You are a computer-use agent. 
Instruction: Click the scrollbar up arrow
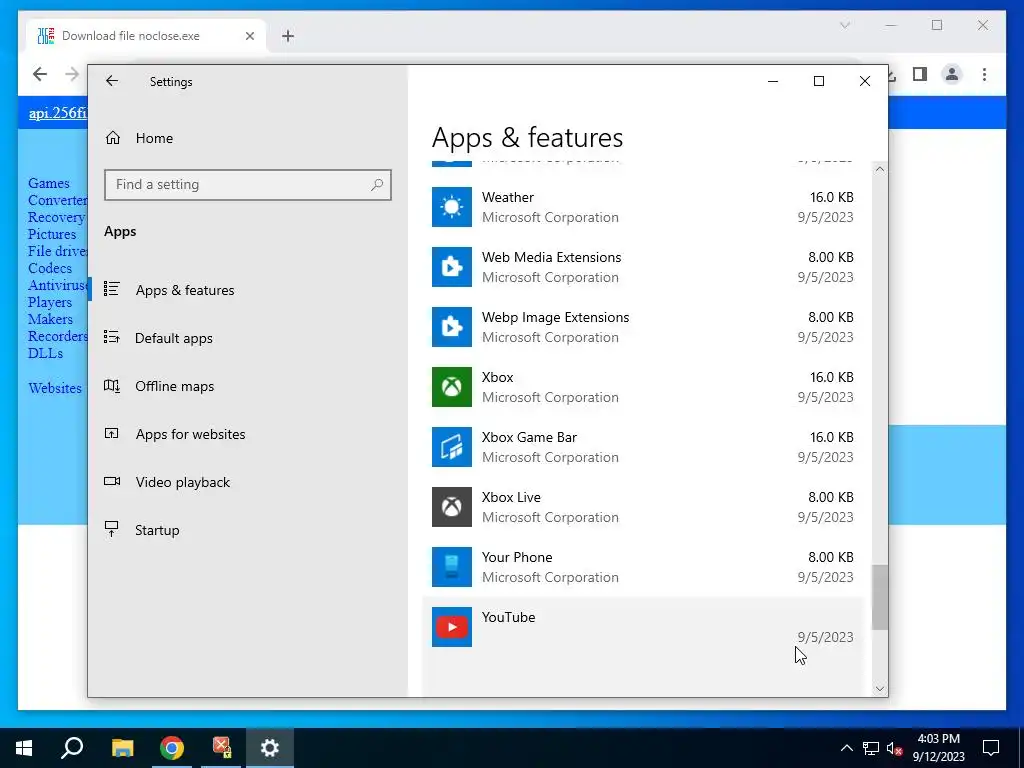coord(880,169)
